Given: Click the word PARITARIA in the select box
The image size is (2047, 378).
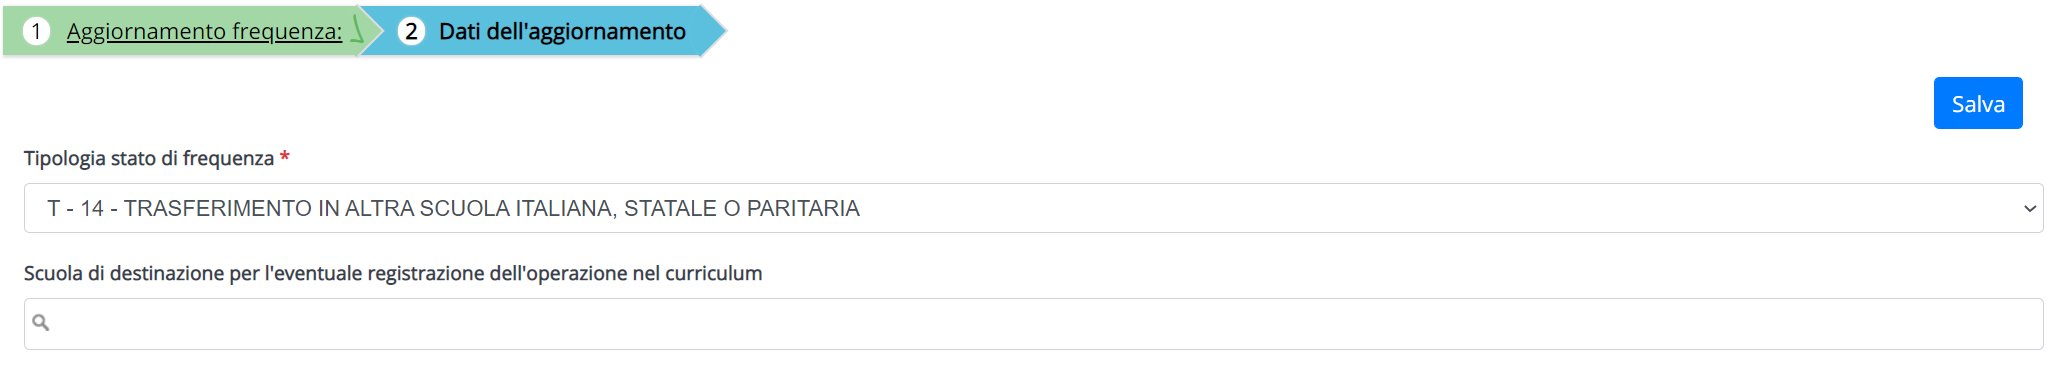Looking at the screenshot, I should 803,208.
